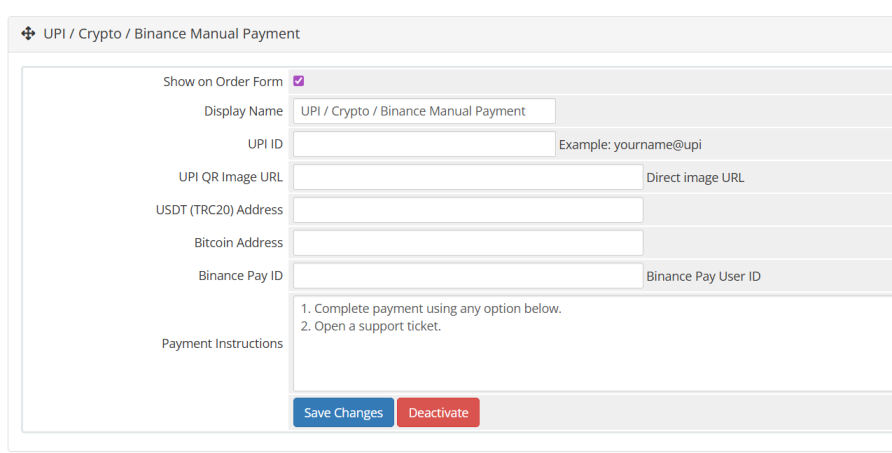Click the "Payment Instructions" field label
892x453 pixels.
tap(222, 344)
